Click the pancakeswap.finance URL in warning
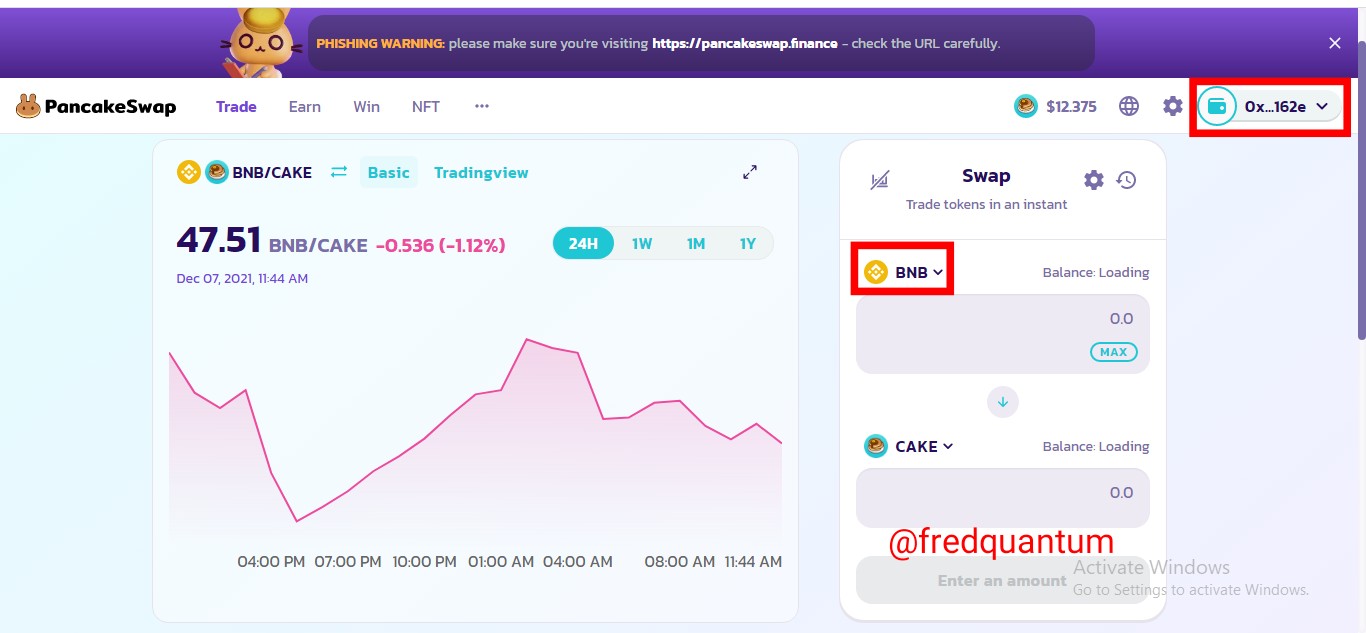 (x=745, y=43)
